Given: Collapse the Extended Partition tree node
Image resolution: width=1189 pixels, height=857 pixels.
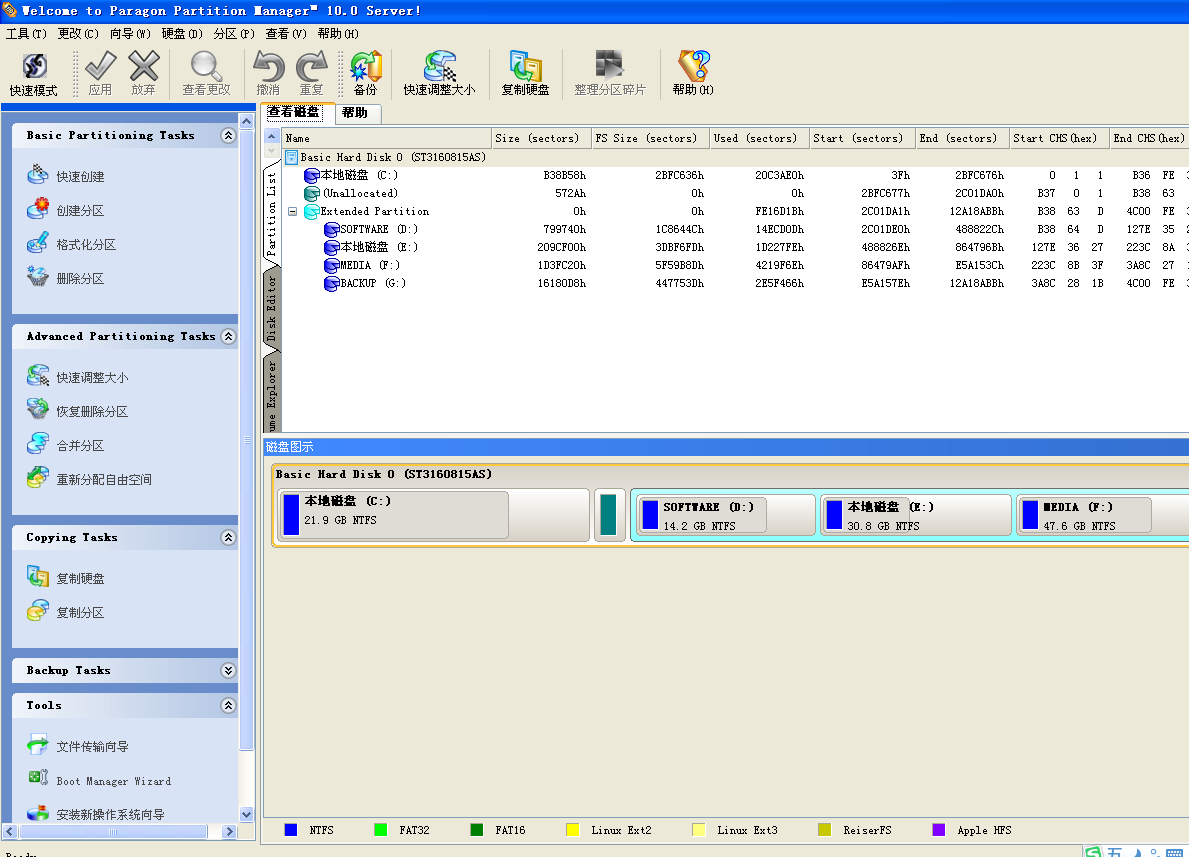Looking at the screenshot, I should click(292, 212).
